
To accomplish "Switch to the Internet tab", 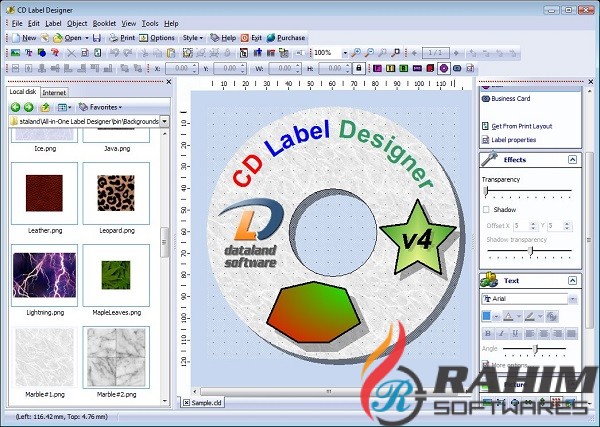I will pyautogui.click(x=54, y=93).
